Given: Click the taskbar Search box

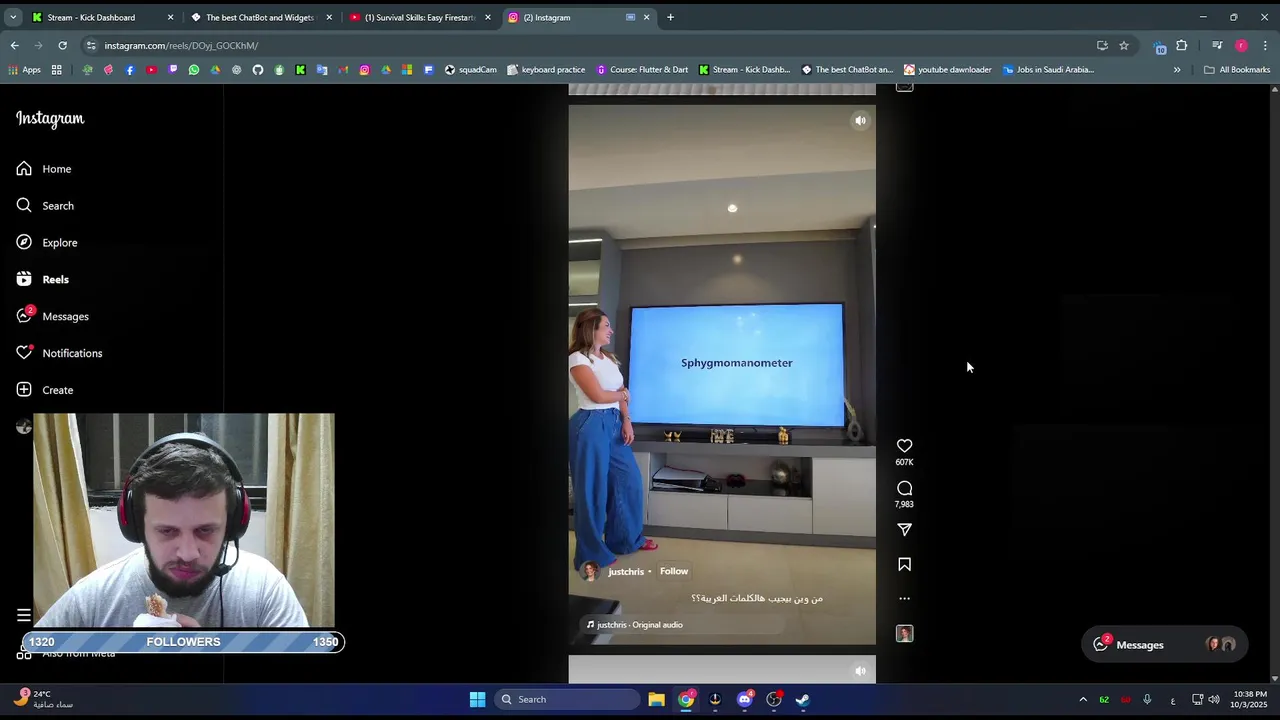Looking at the screenshot, I should pyautogui.click(x=567, y=699).
